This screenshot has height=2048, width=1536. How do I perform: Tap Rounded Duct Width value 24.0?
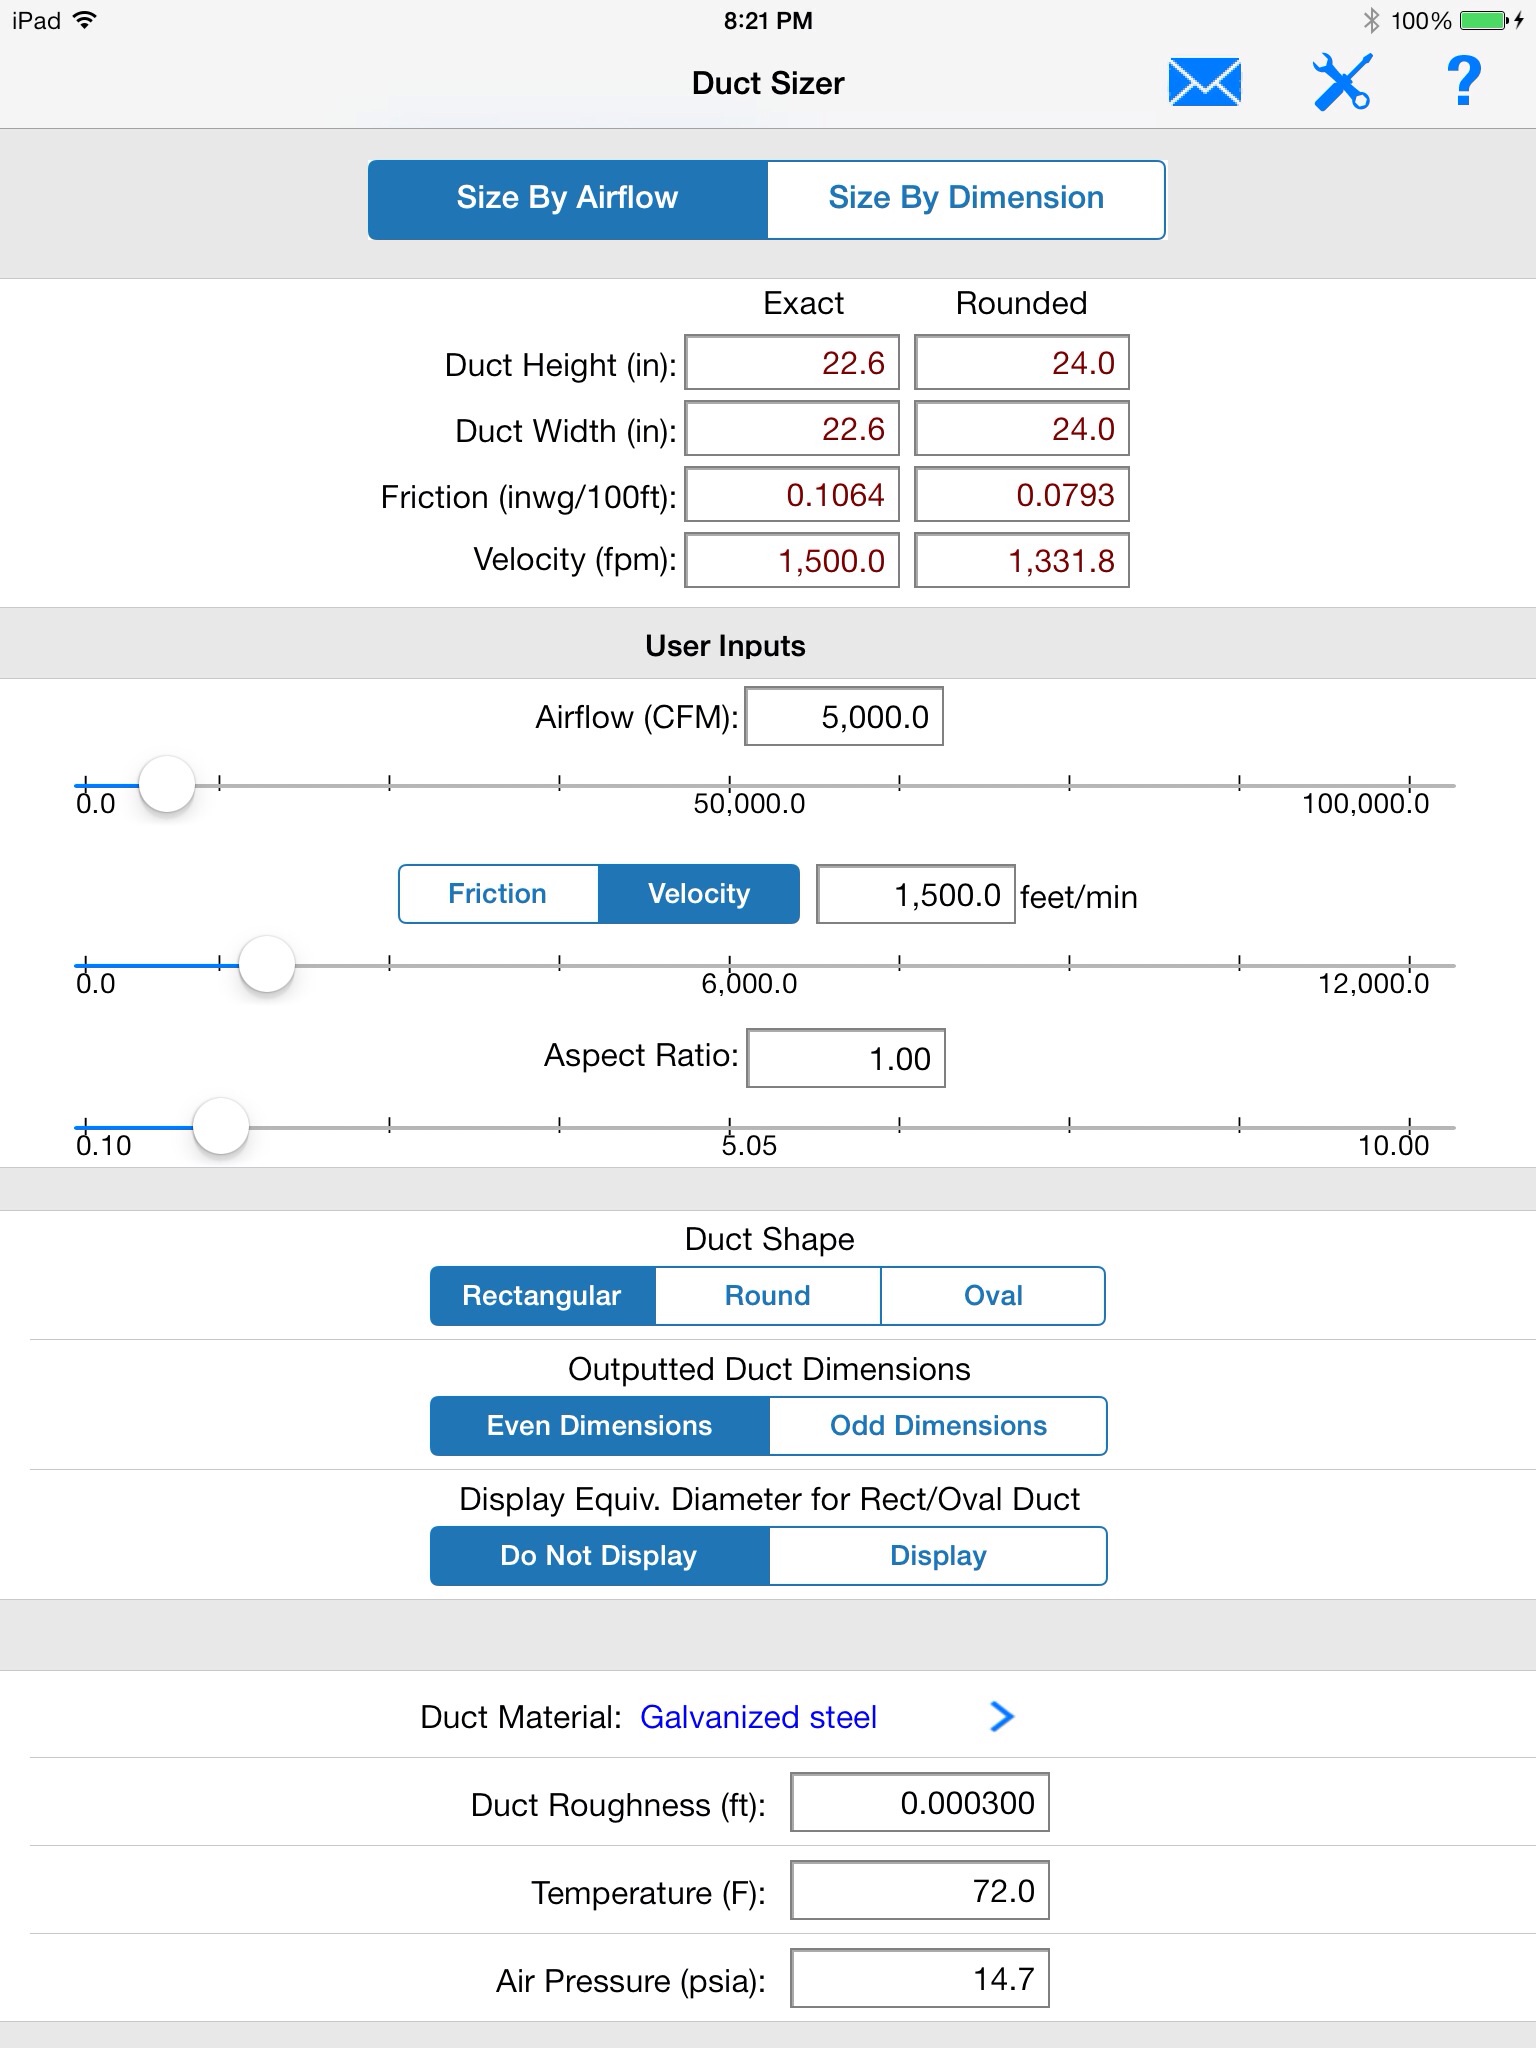(x=1022, y=429)
